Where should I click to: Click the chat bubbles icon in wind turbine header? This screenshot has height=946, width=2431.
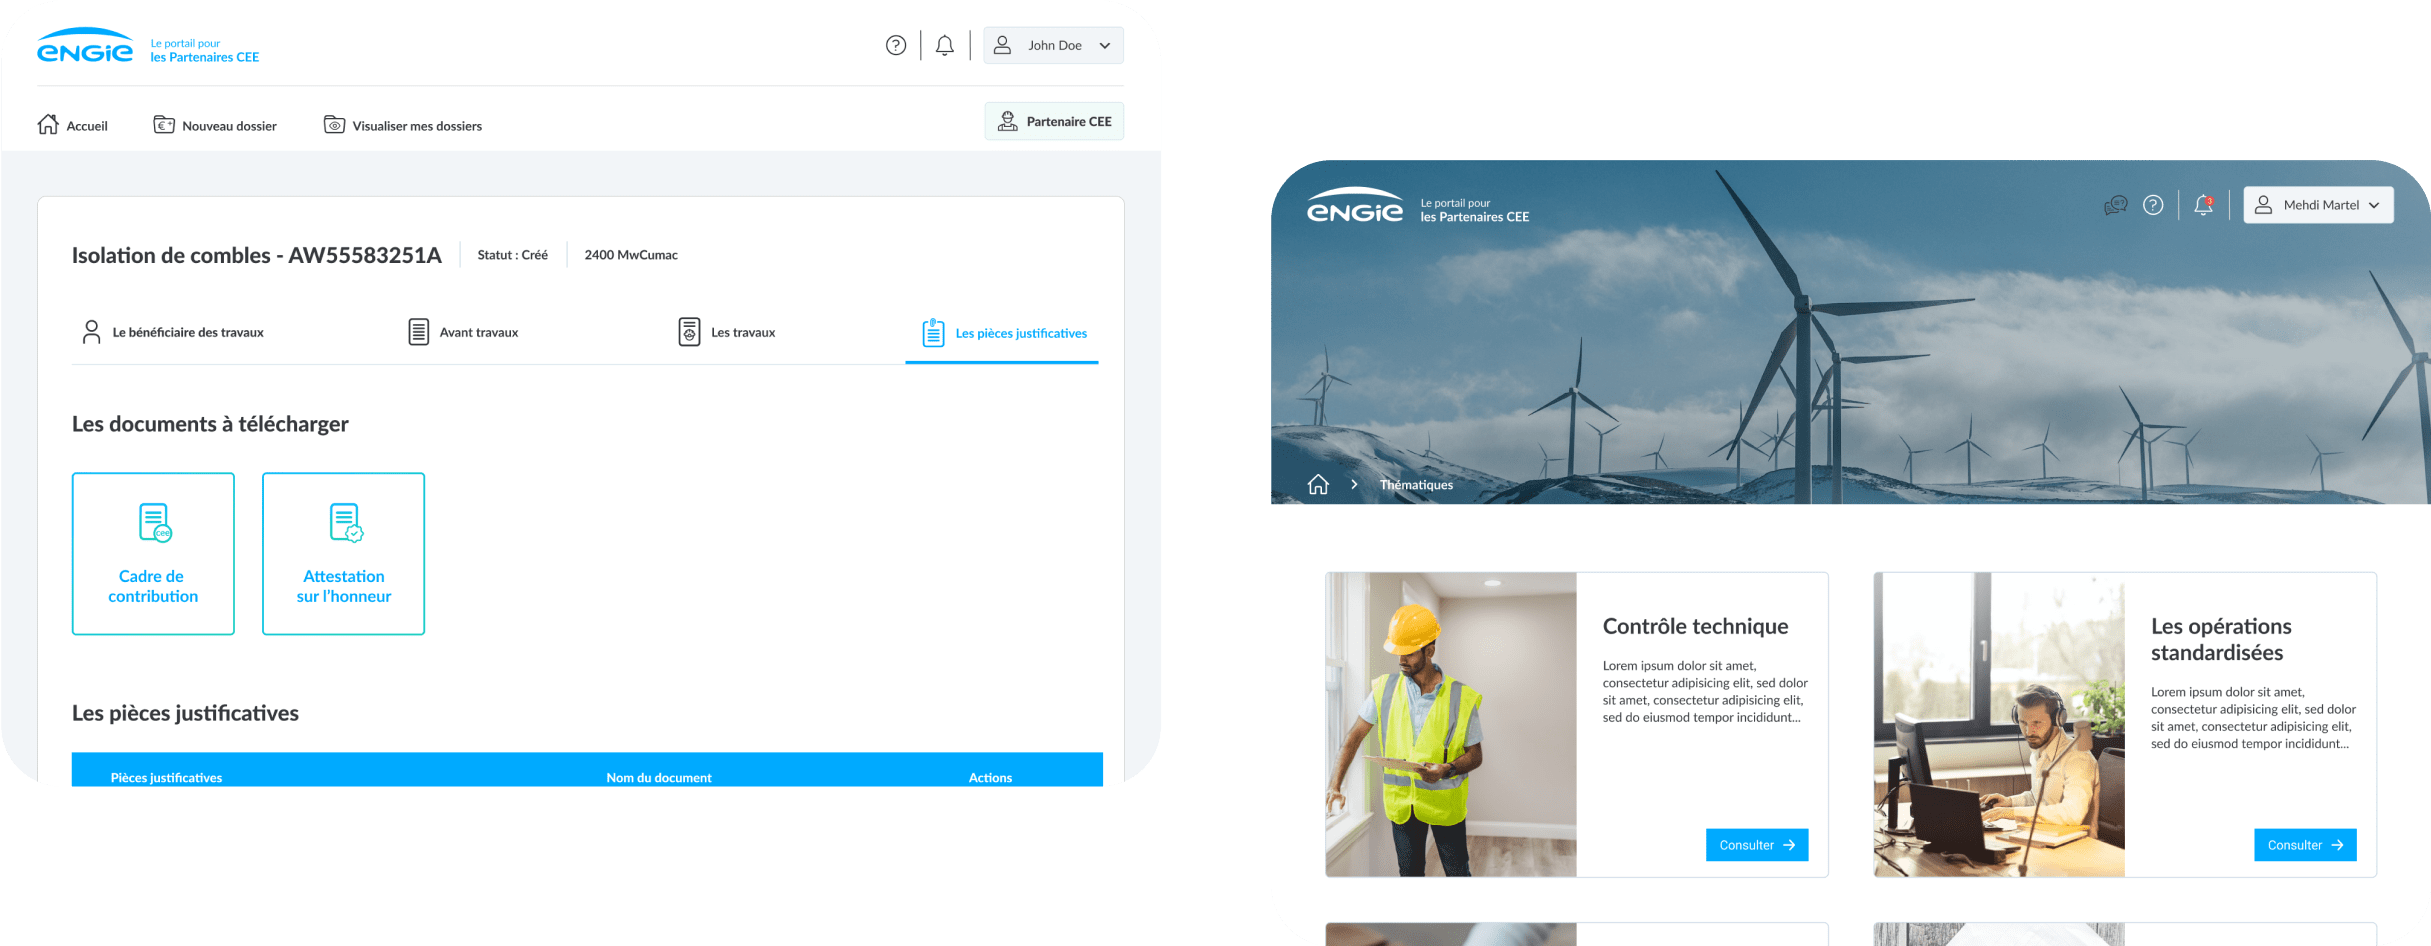[2115, 205]
